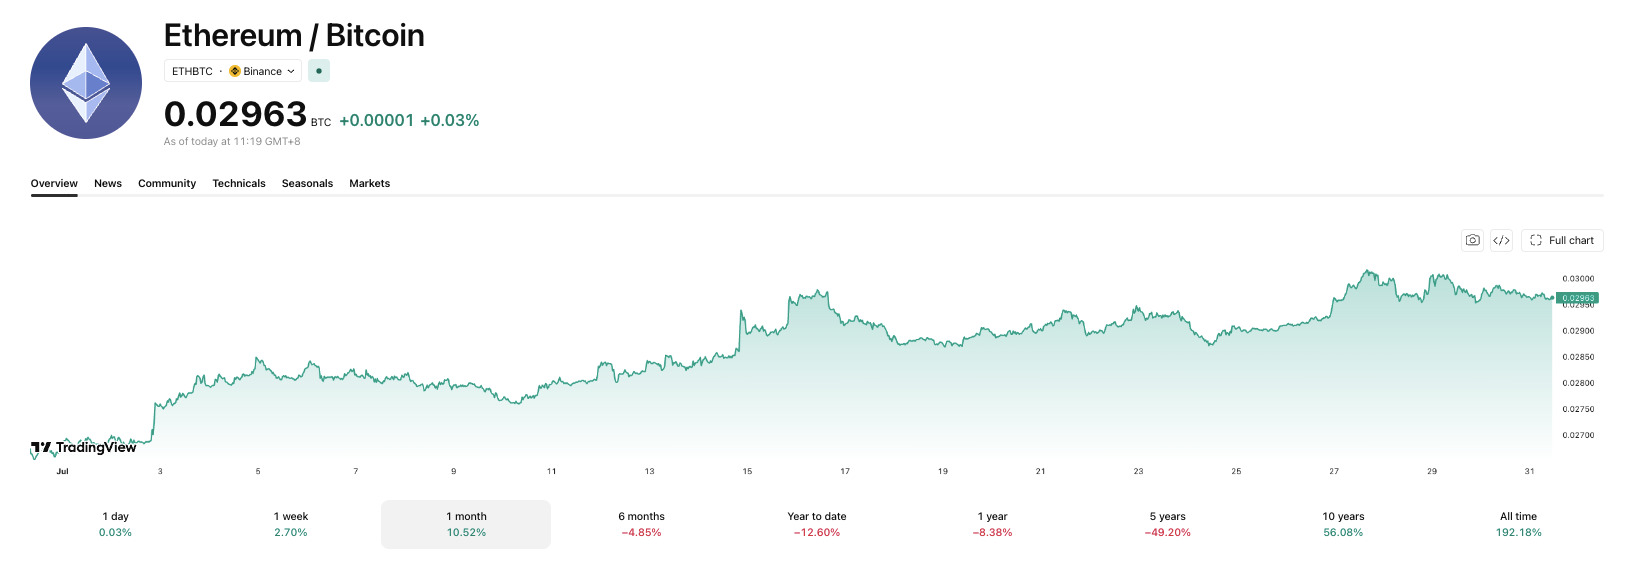Select the 6 months range
The width and height of the screenshot is (1647, 584).
[641, 524]
